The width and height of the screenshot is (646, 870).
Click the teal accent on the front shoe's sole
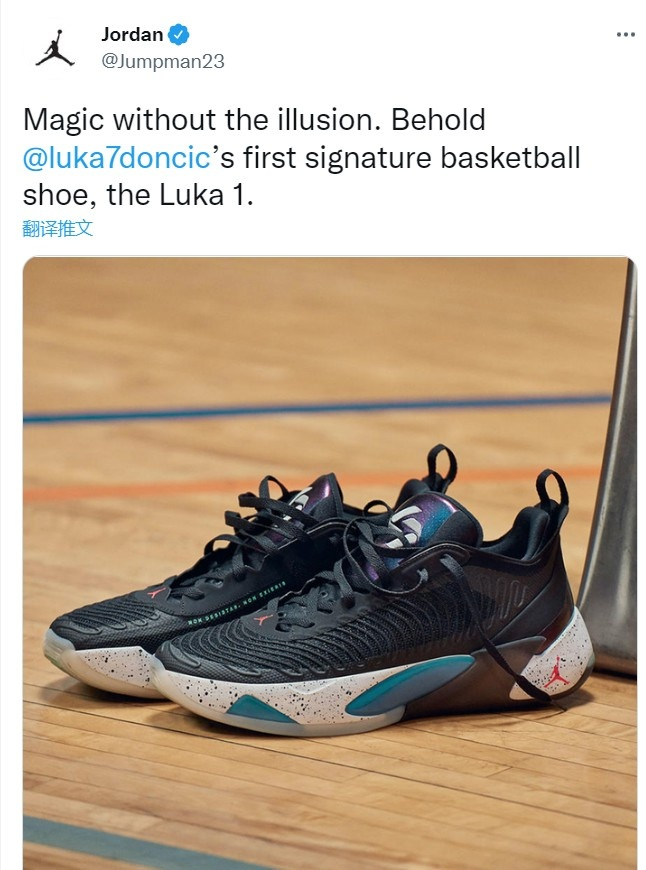point(410,684)
